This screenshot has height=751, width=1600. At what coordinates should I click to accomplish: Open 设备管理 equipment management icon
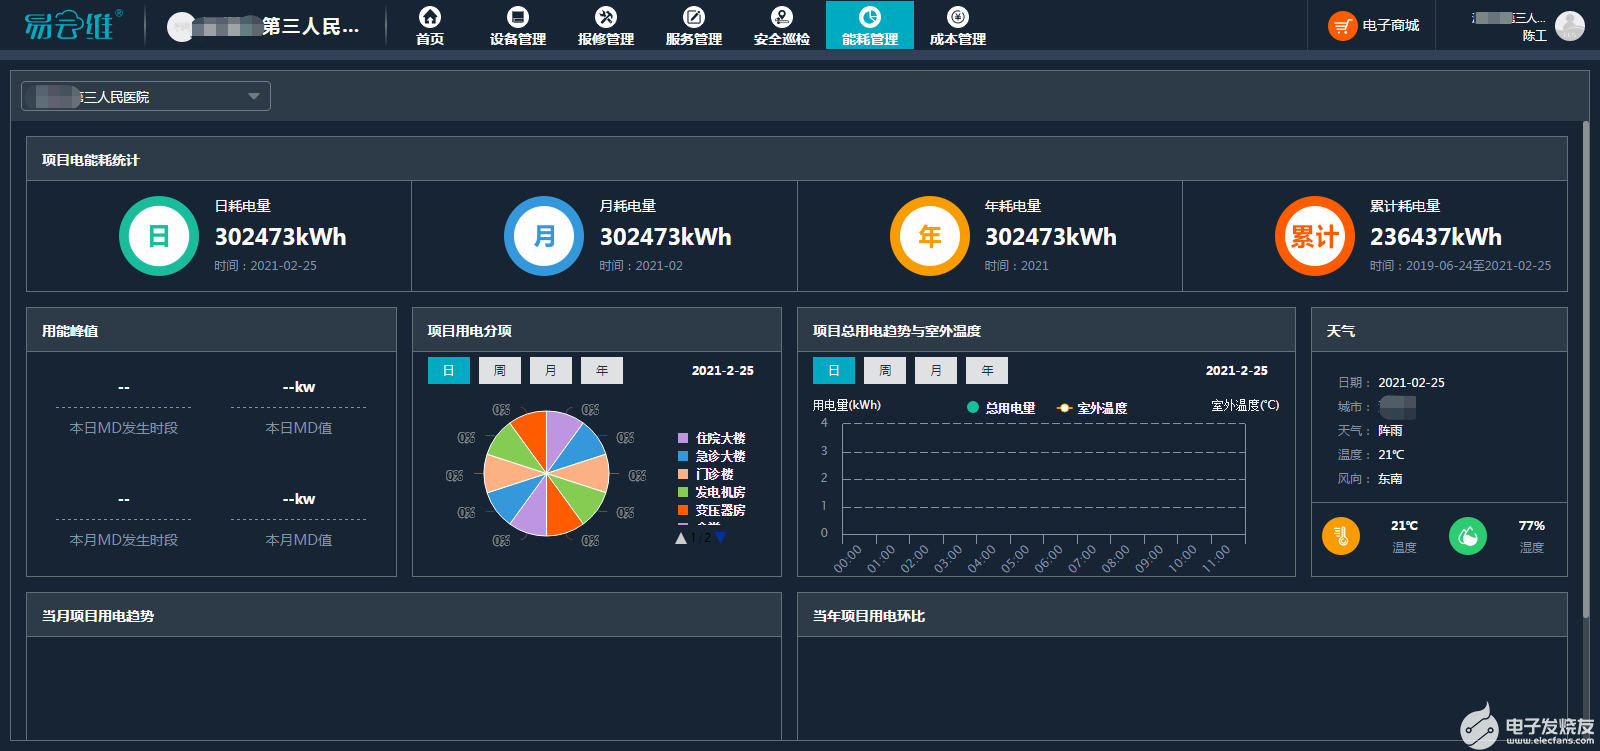518,17
